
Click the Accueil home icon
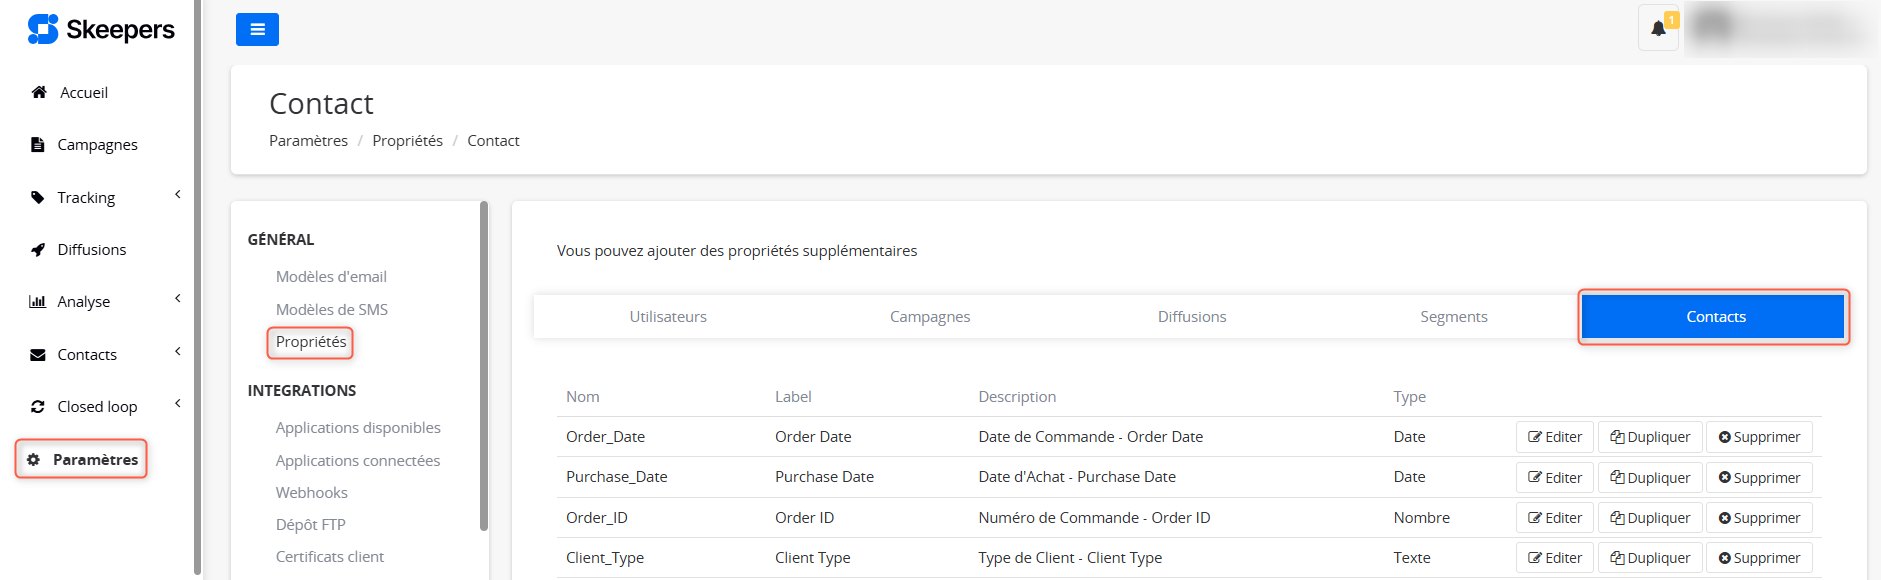click(x=39, y=92)
